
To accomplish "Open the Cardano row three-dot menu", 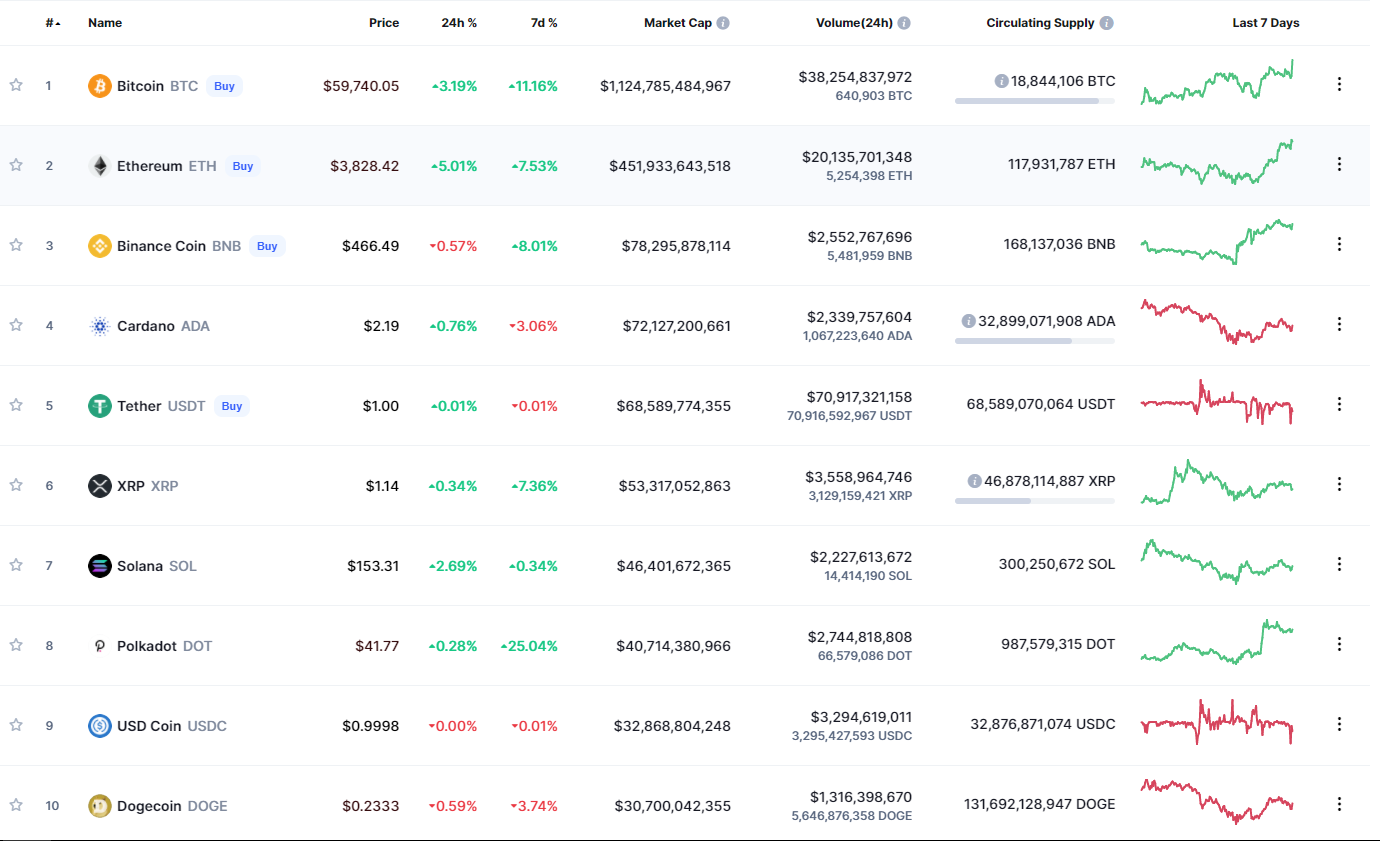I will (1340, 324).
